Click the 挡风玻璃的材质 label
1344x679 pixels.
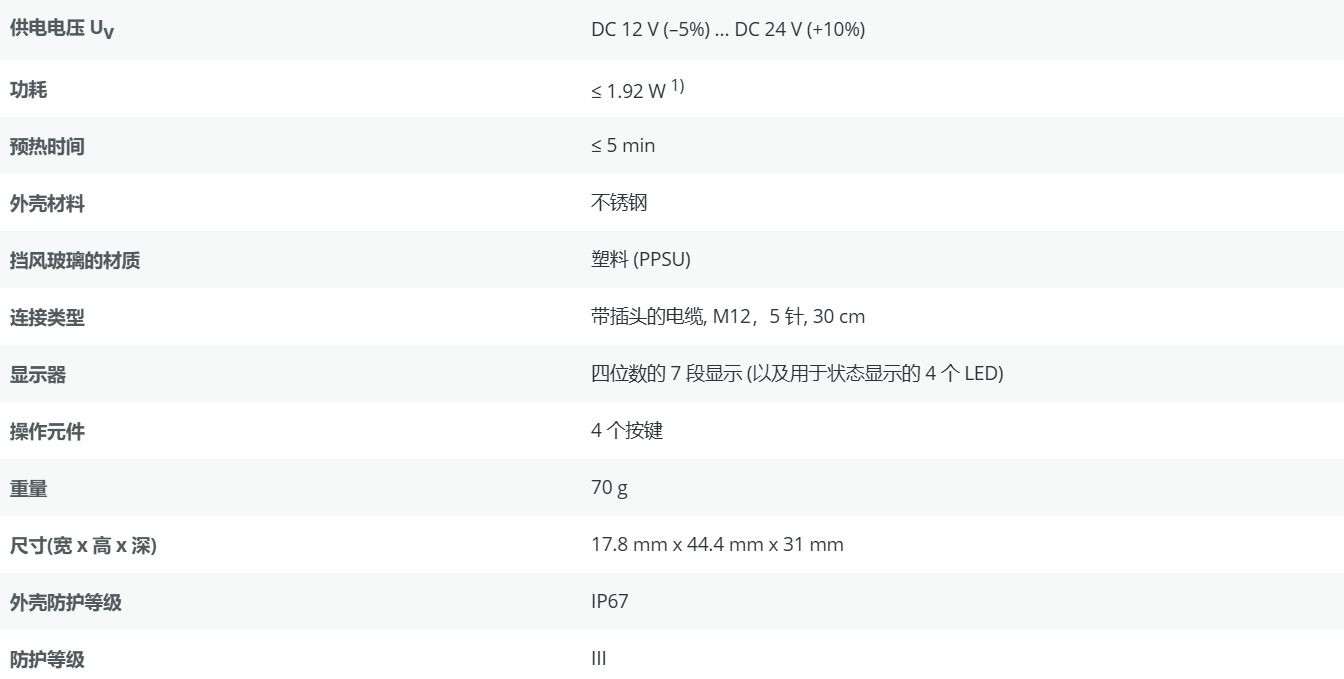75,261
